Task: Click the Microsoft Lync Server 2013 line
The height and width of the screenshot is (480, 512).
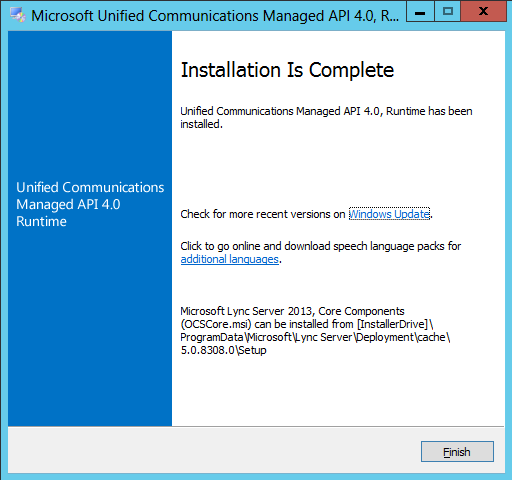Action: coord(292,311)
